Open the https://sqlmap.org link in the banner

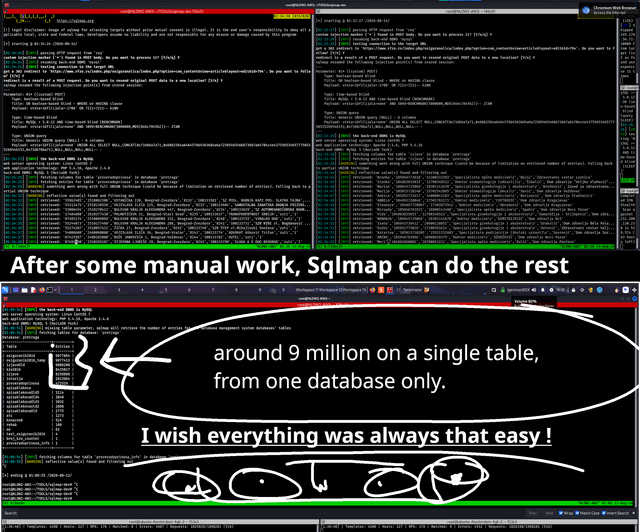click(x=75, y=20)
